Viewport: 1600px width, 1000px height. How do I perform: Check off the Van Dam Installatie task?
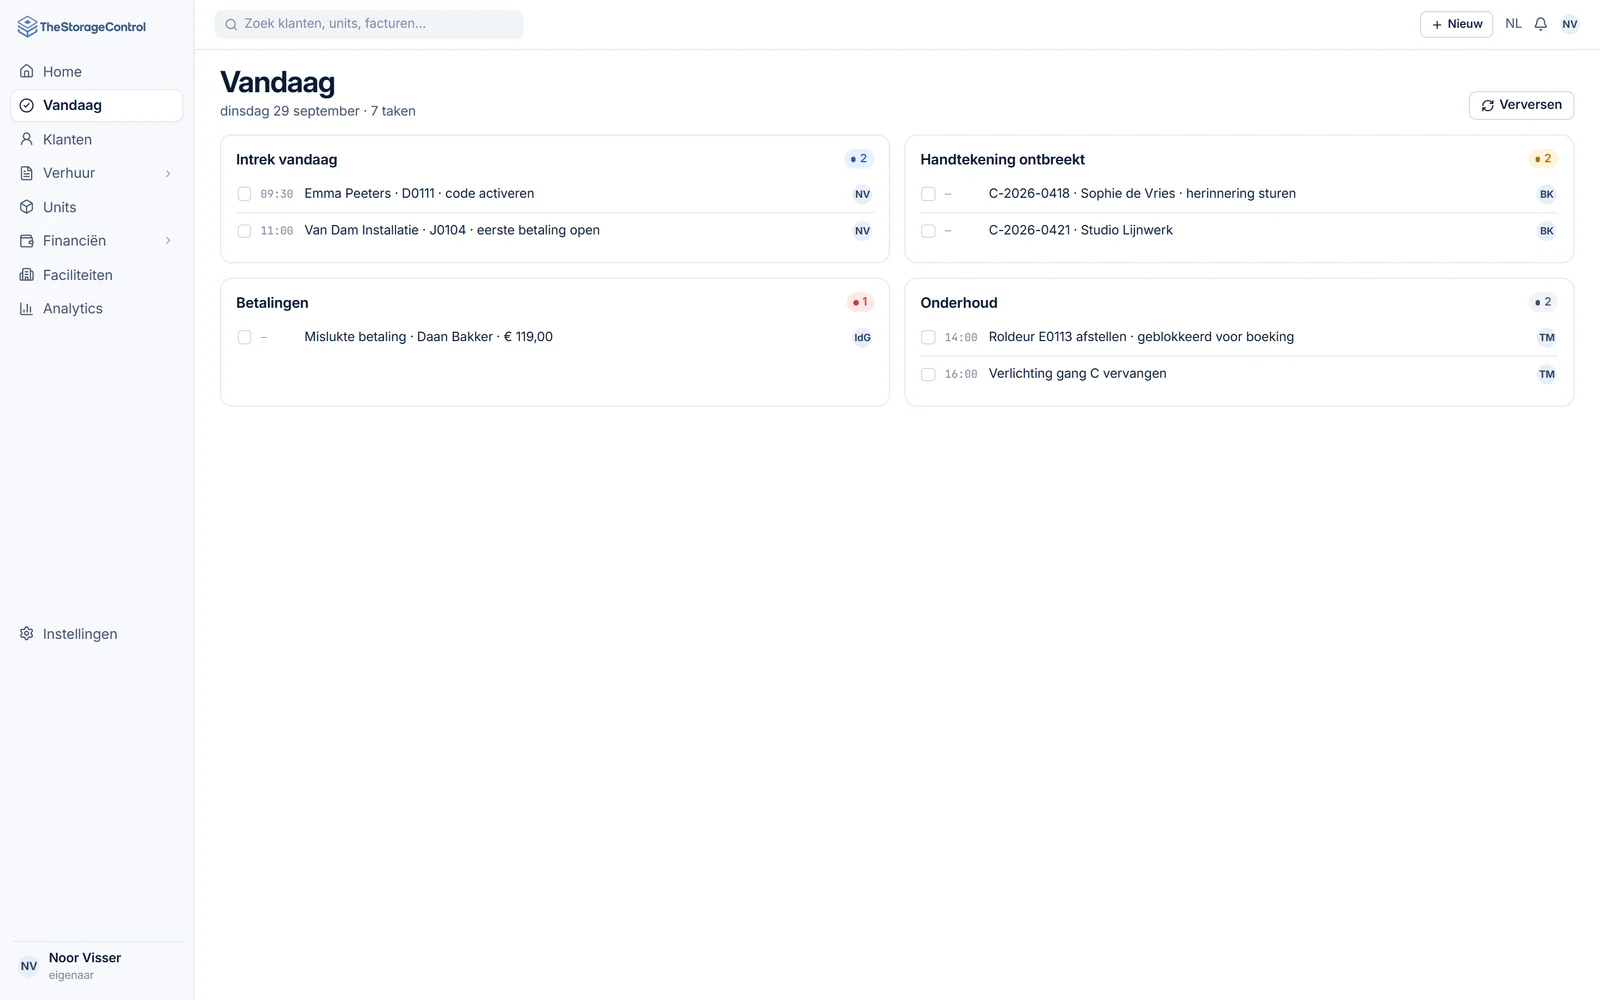(244, 231)
